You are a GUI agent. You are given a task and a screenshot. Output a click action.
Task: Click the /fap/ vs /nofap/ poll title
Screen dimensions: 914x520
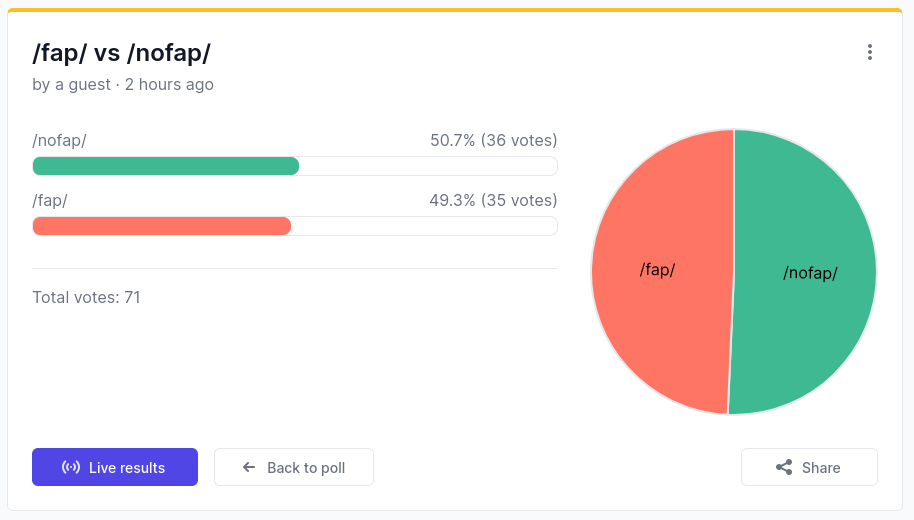[x=121, y=53]
